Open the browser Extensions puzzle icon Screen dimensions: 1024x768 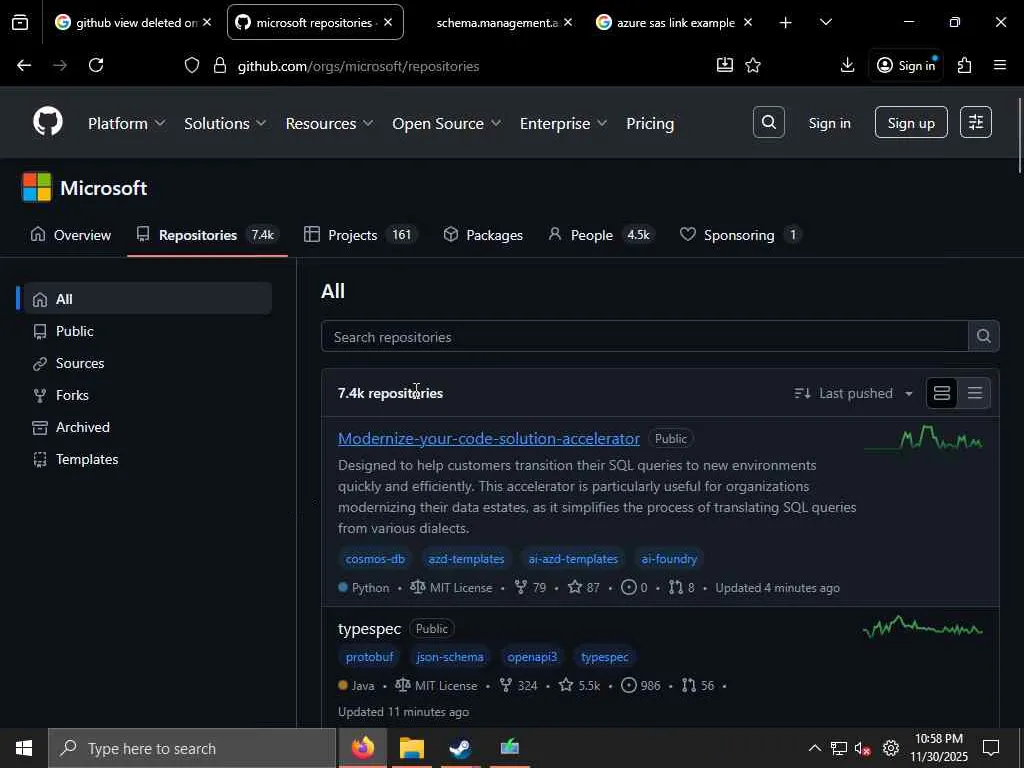964,65
